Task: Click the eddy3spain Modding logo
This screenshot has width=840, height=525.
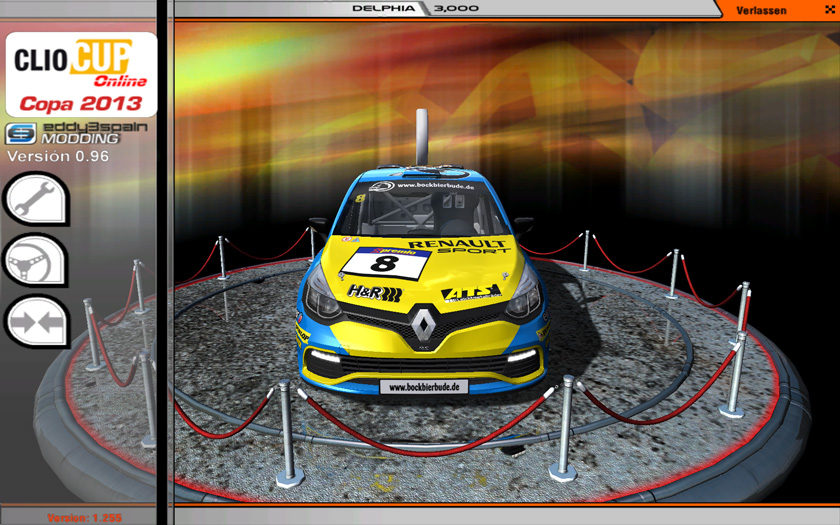Action: tap(62, 133)
